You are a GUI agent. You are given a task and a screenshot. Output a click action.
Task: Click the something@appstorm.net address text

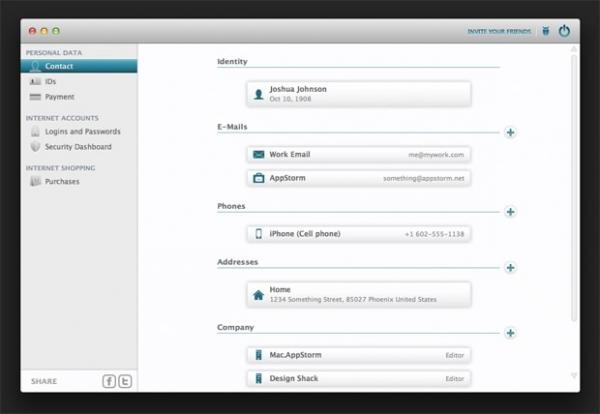[x=424, y=178]
